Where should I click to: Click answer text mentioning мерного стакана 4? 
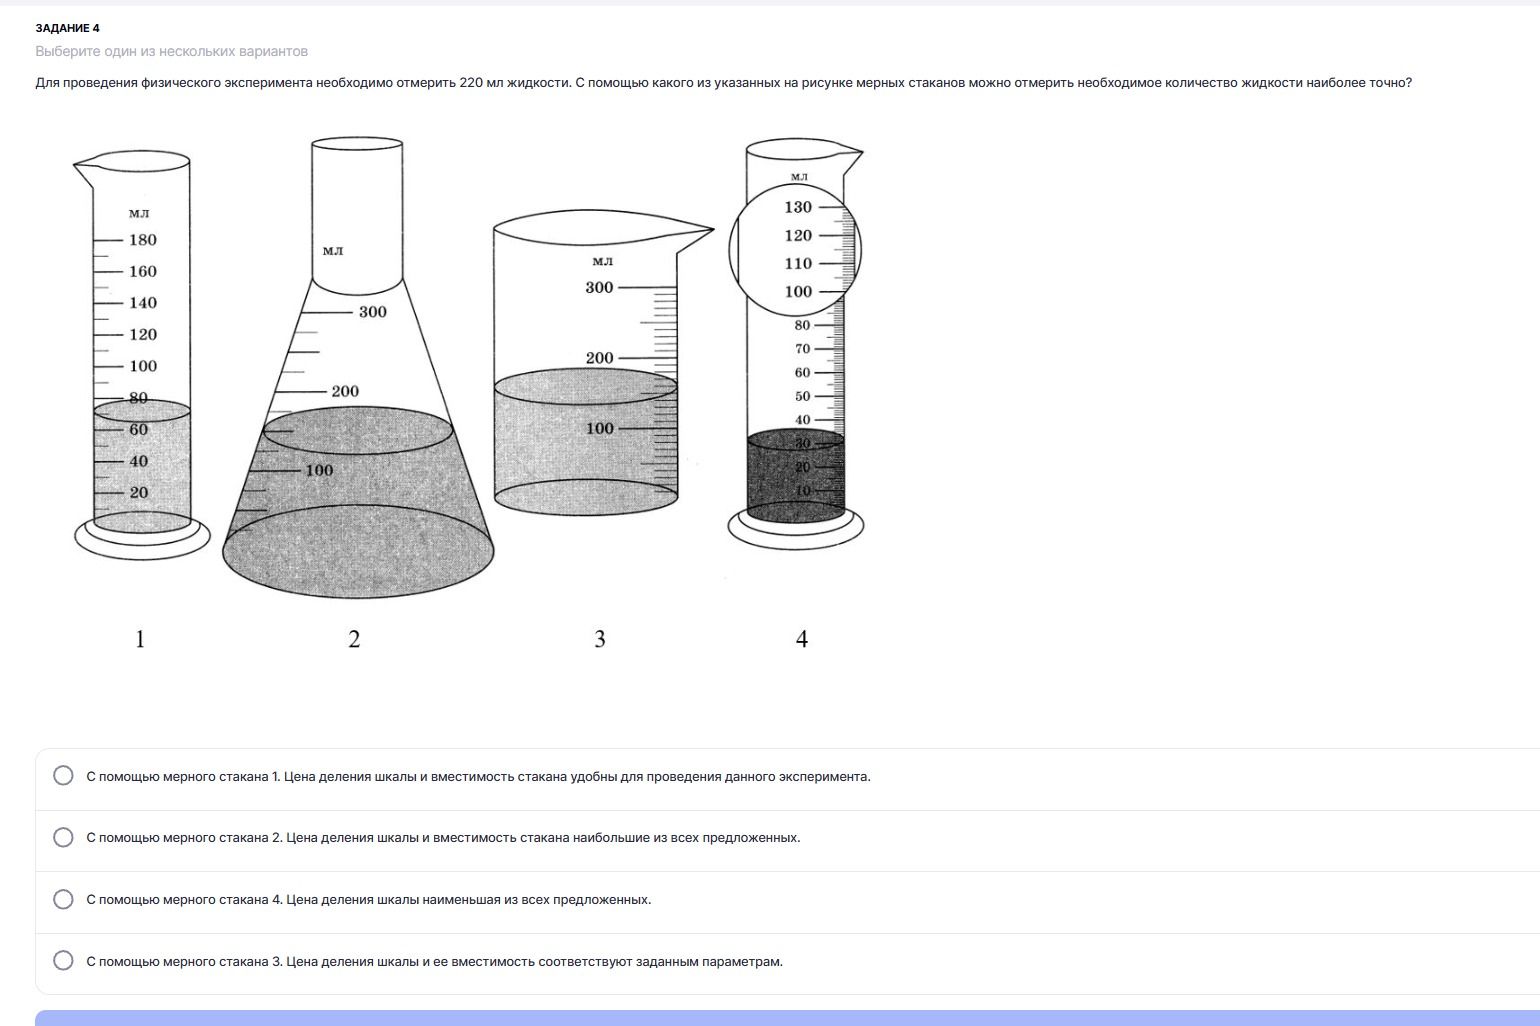point(368,900)
